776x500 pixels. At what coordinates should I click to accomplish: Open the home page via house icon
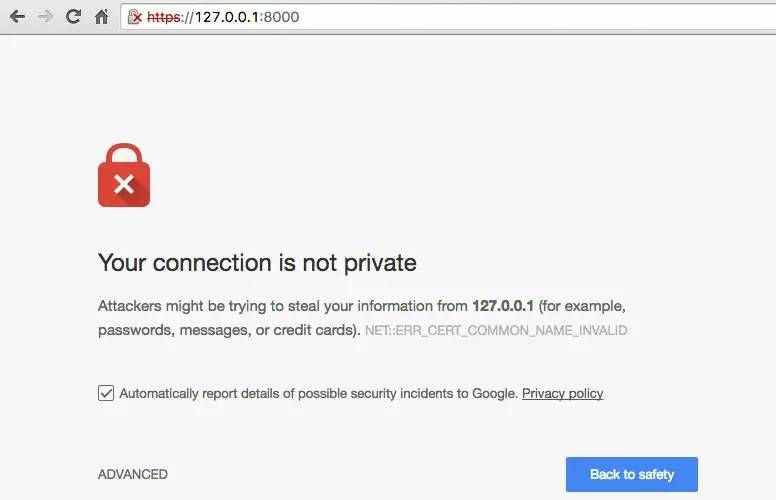point(101,16)
